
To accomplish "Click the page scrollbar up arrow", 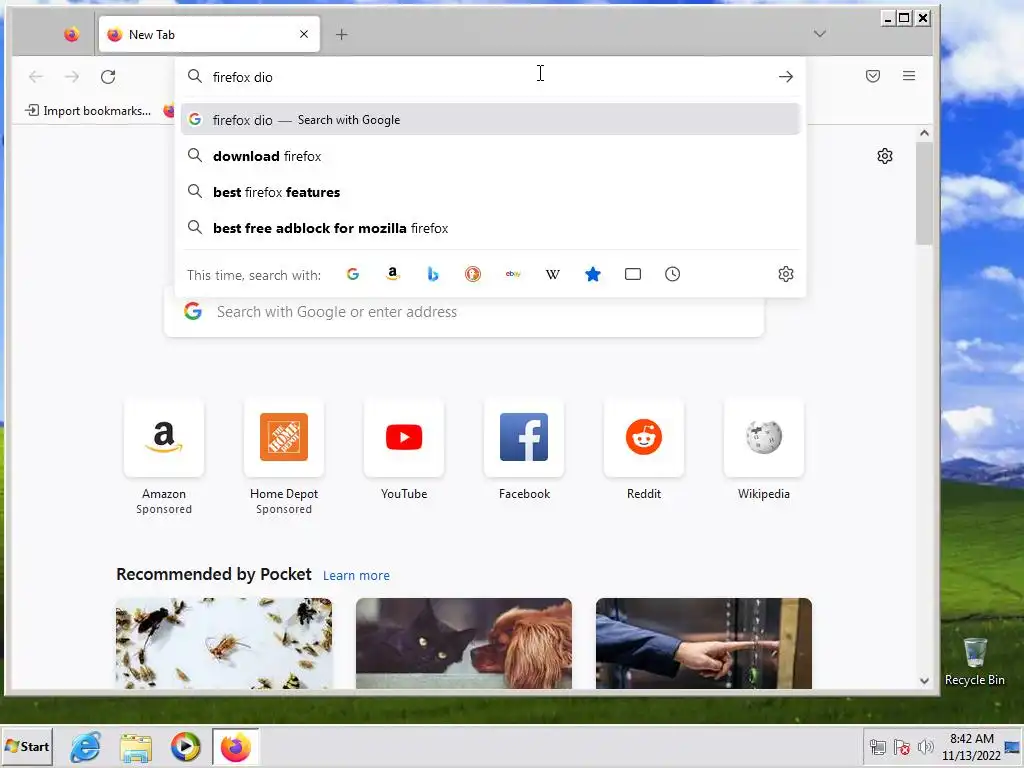I will click(x=924, y=133).
